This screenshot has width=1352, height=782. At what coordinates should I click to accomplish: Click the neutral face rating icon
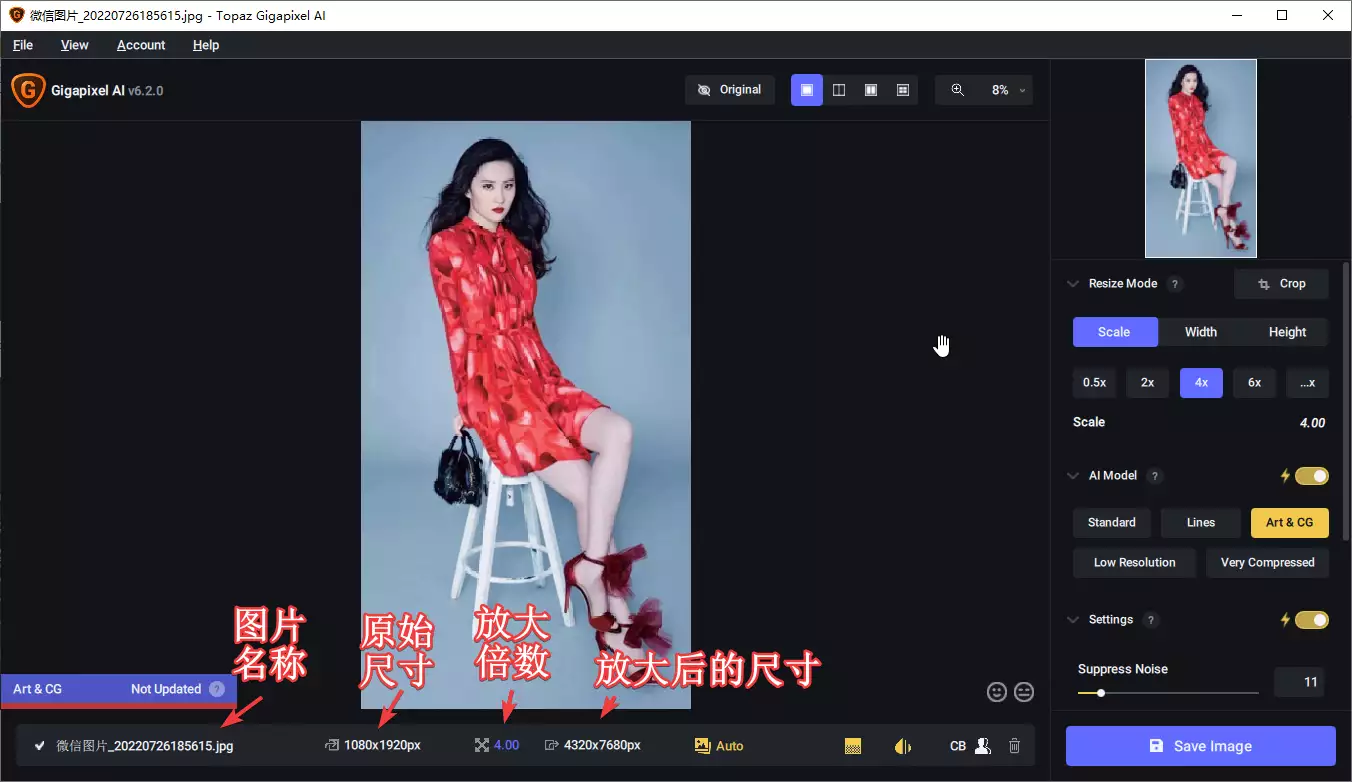[x=1024, y=692]
